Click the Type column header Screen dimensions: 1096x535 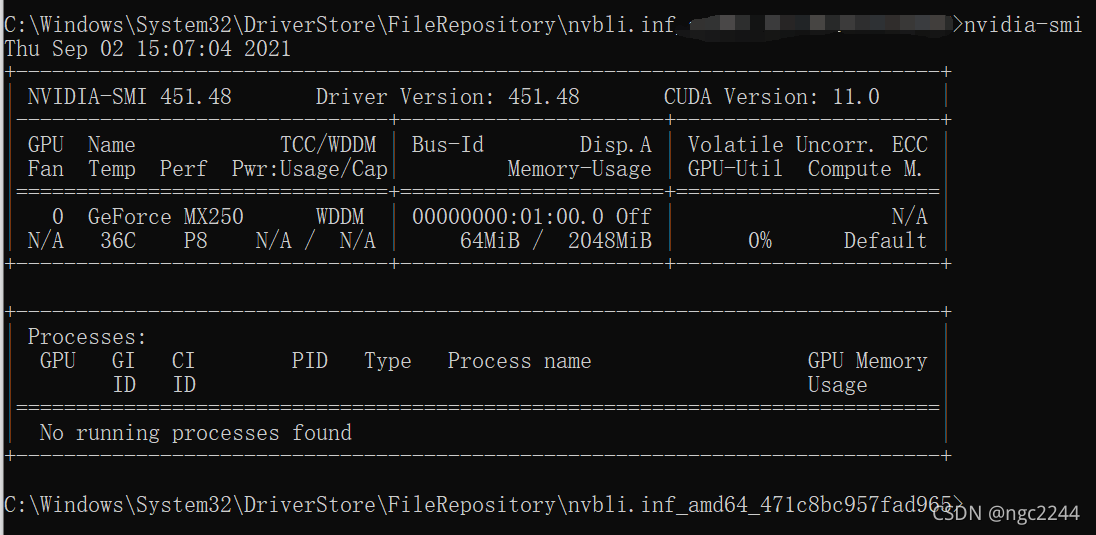(x=388, y=361)
